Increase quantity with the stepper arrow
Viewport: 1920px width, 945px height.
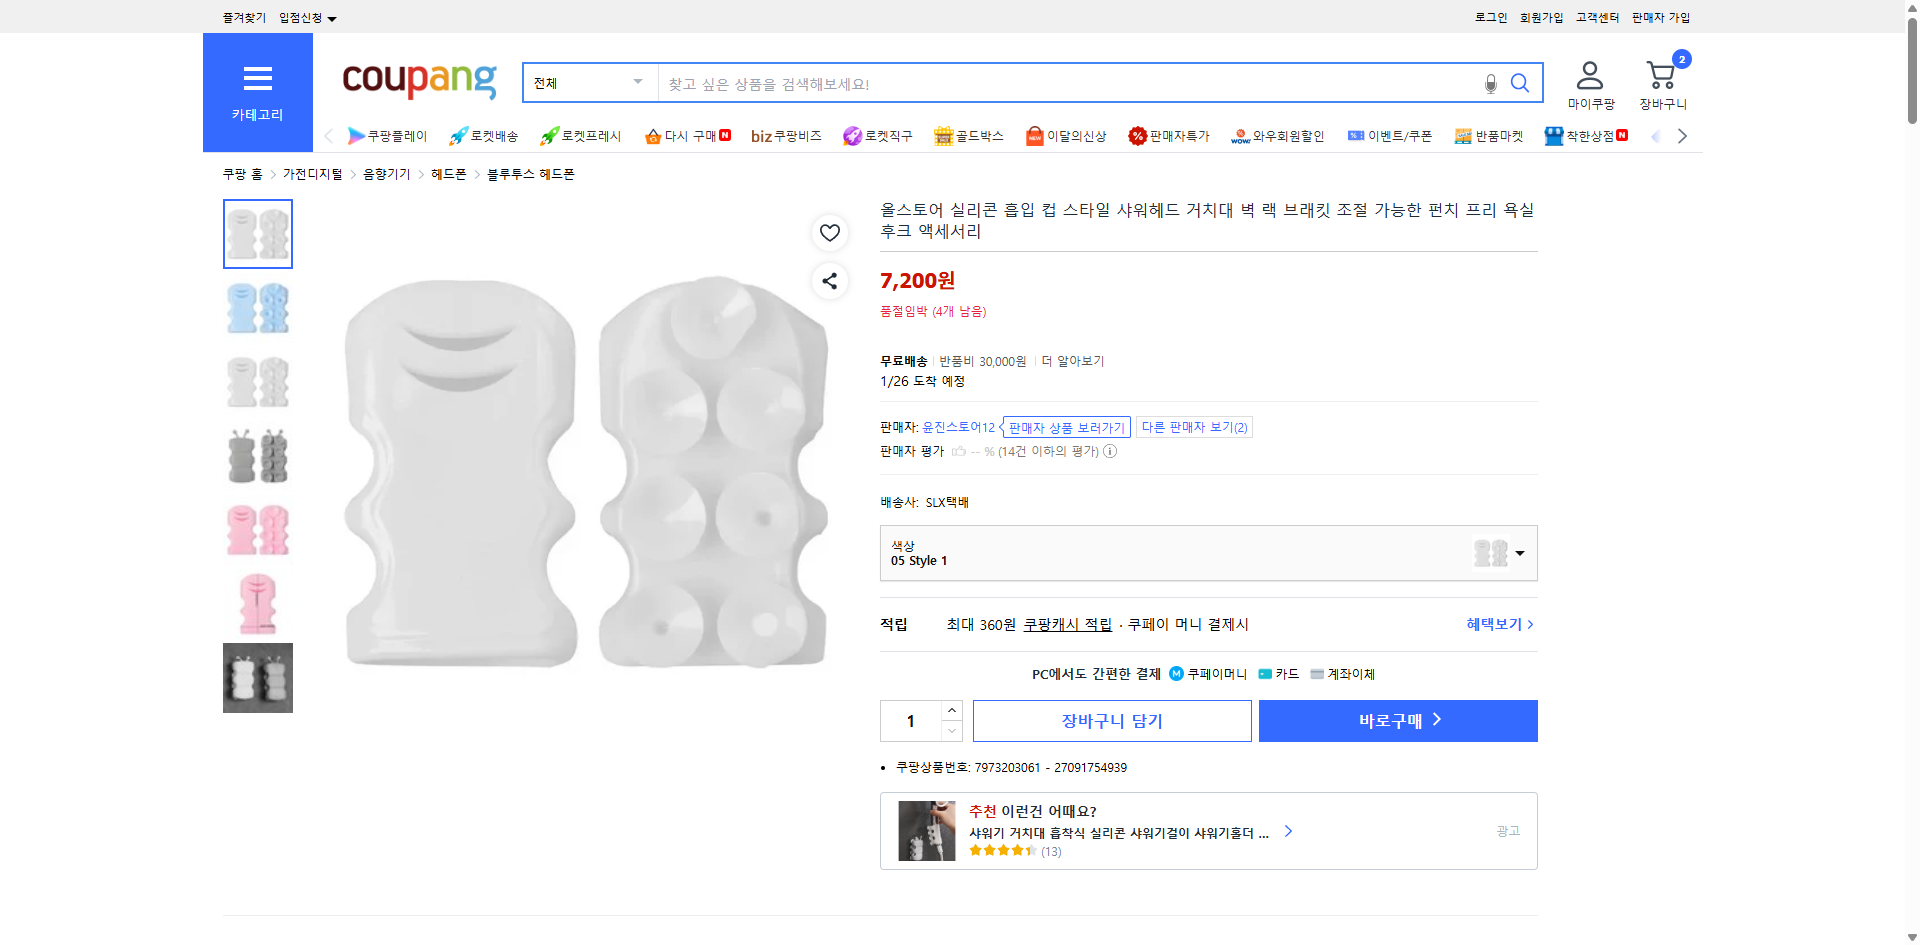[x=951, y=711]
